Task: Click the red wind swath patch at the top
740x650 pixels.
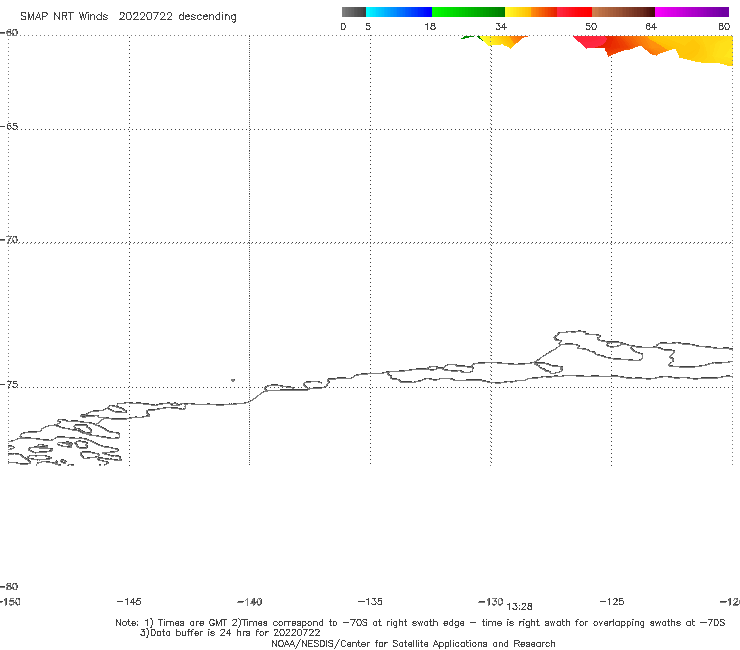Action: [590, 42]
